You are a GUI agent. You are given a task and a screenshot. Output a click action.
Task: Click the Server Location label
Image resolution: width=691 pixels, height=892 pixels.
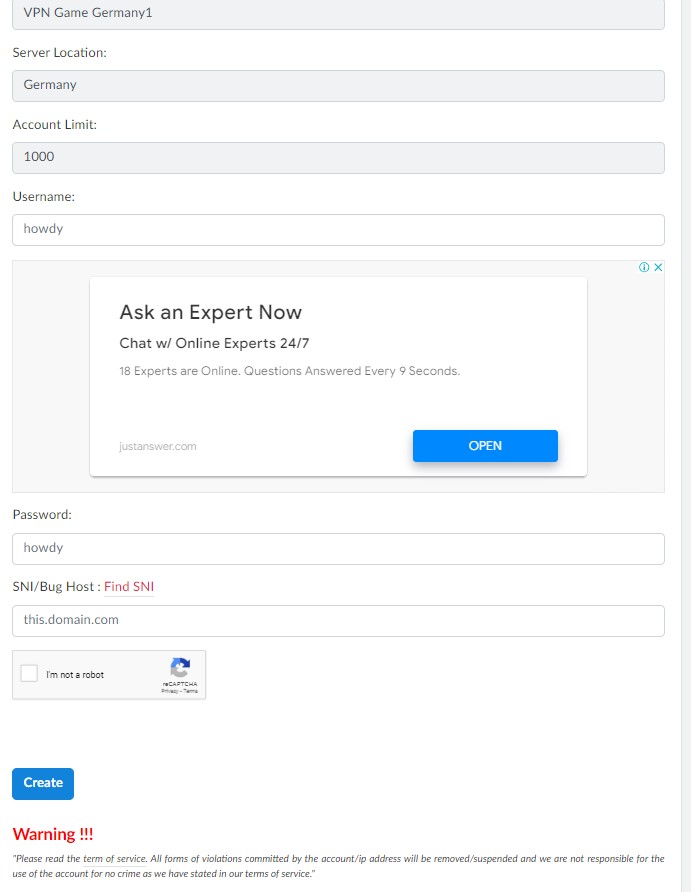click(60, 52)
